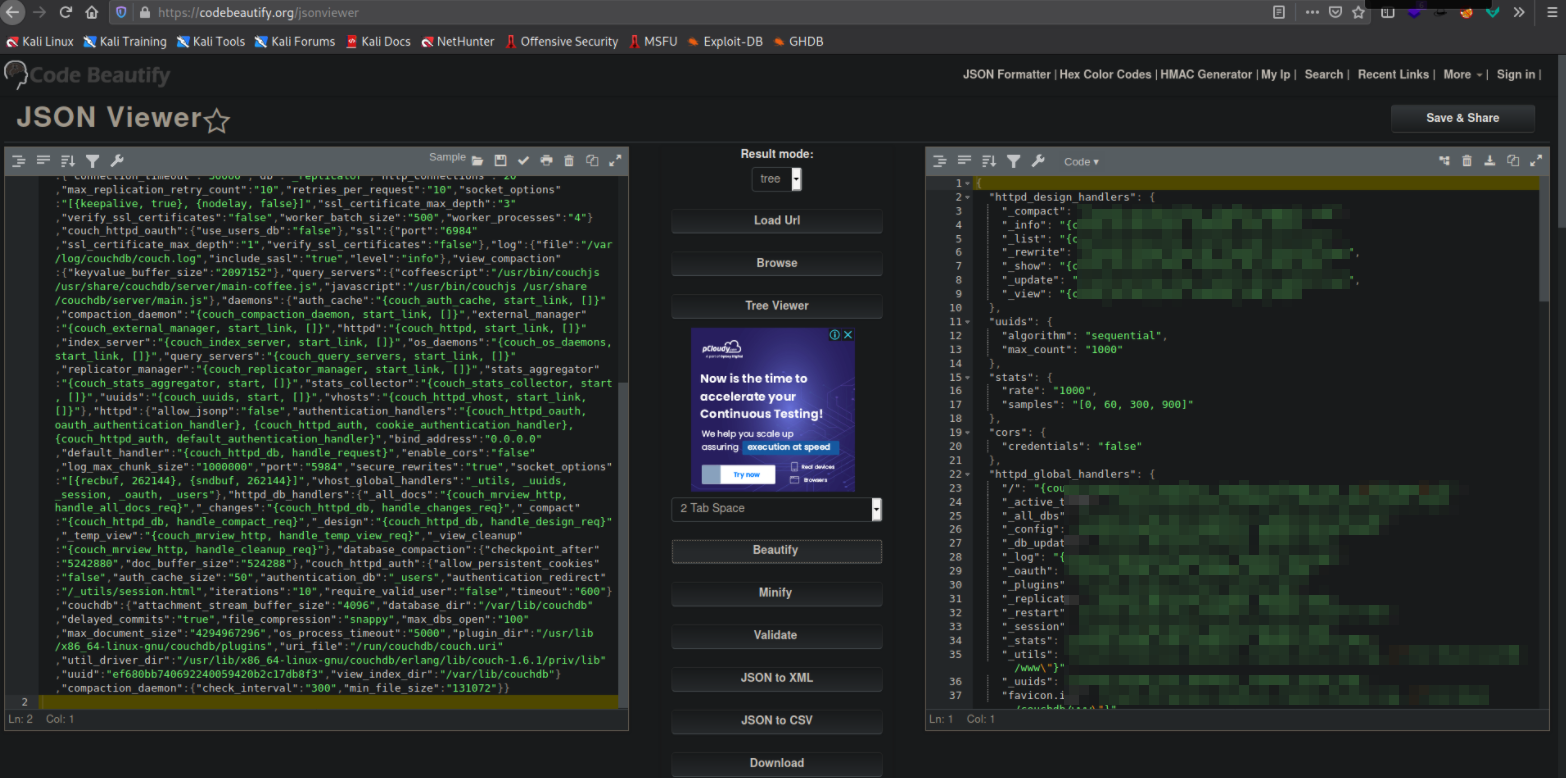Click the copy icon in right output toolbar
Screen dimensions: 1566x778
1513,161
